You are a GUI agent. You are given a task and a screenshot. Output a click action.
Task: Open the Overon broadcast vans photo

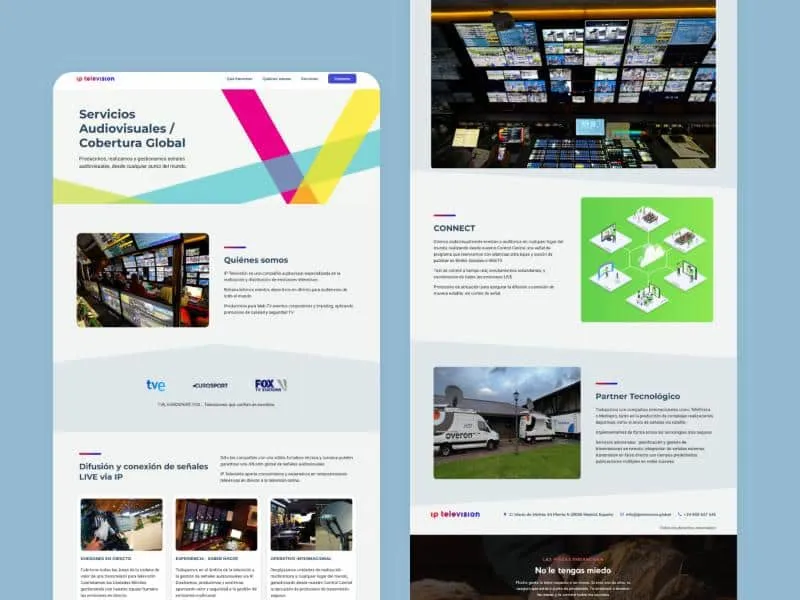pyautogui.click(x=507, y=422)
